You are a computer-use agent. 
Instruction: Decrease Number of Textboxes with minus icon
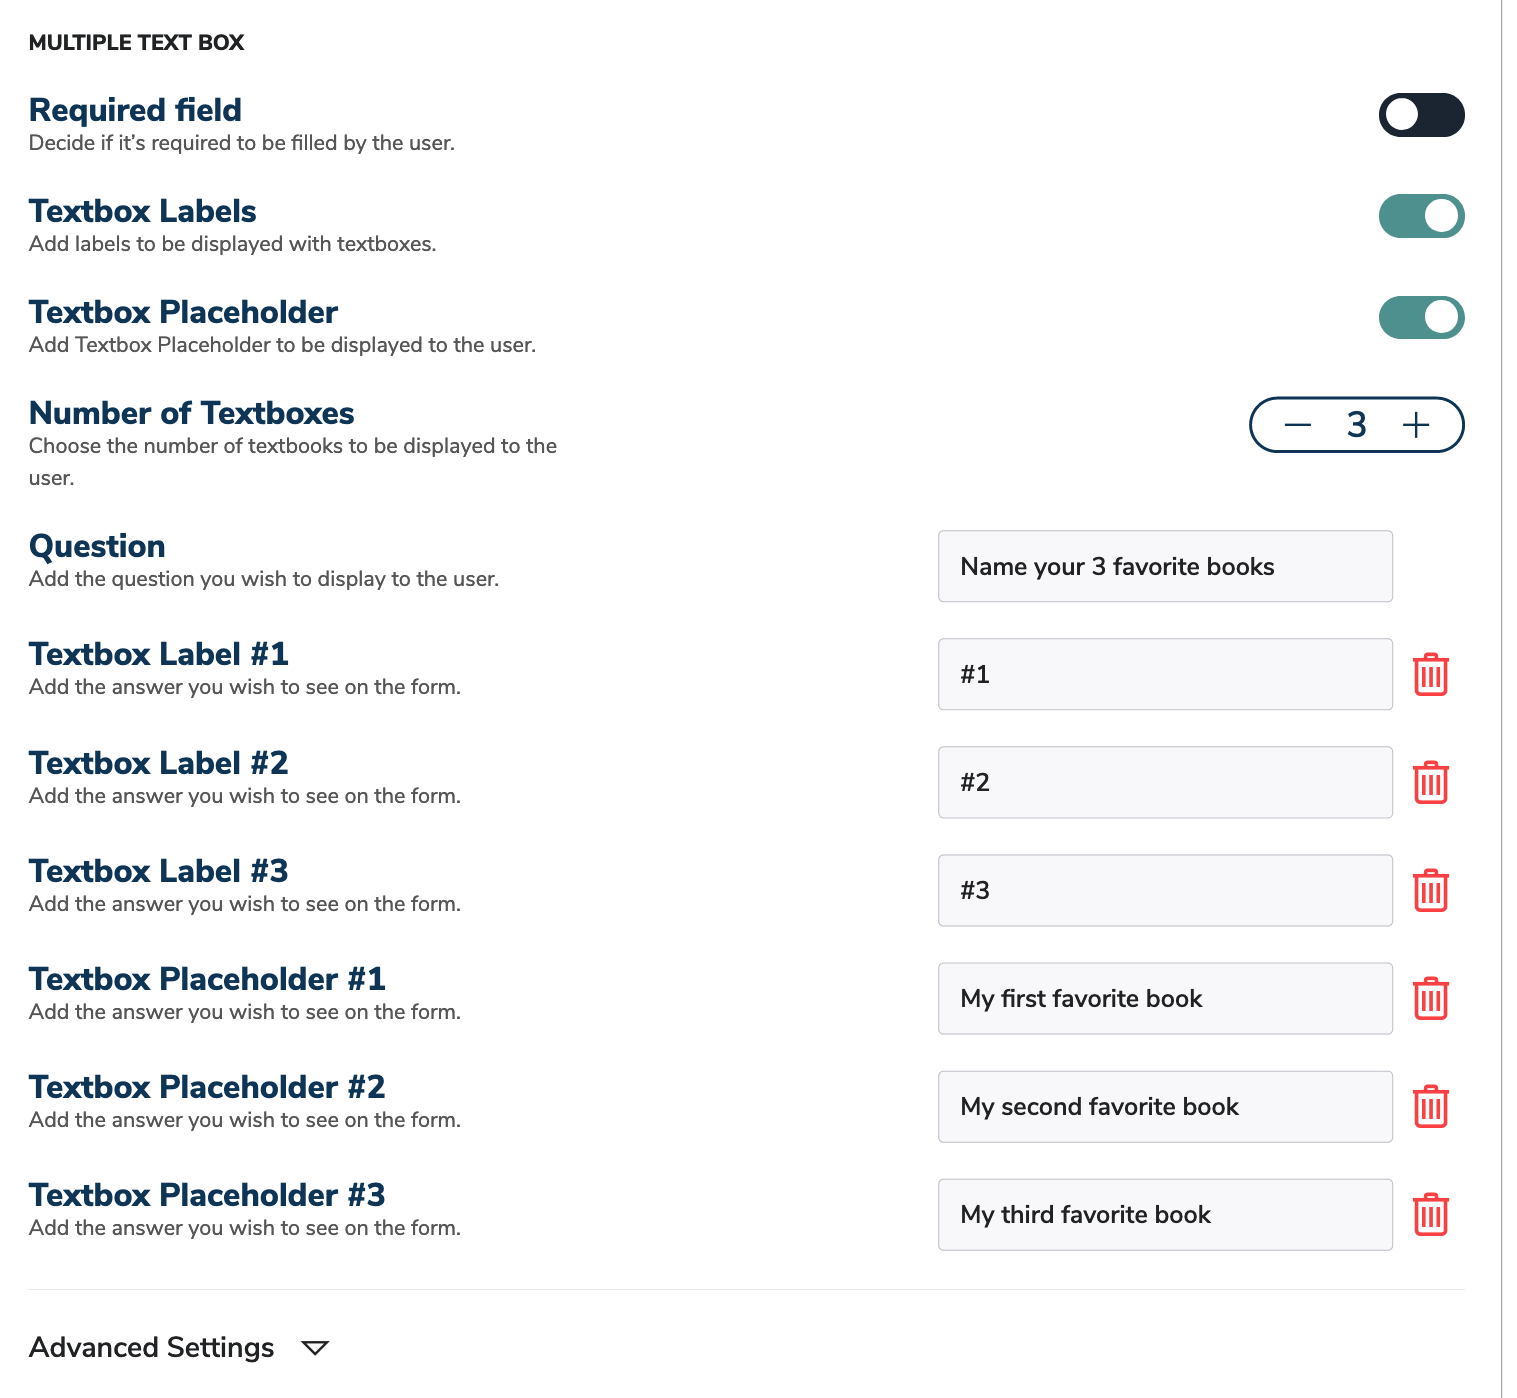[1298, 424]
